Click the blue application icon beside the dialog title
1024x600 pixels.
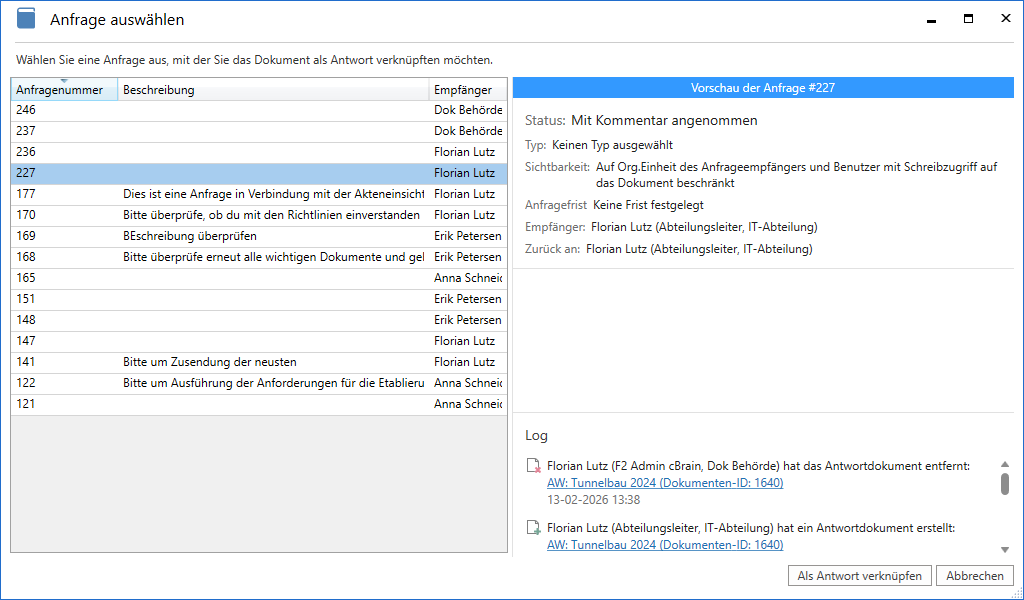26,18
